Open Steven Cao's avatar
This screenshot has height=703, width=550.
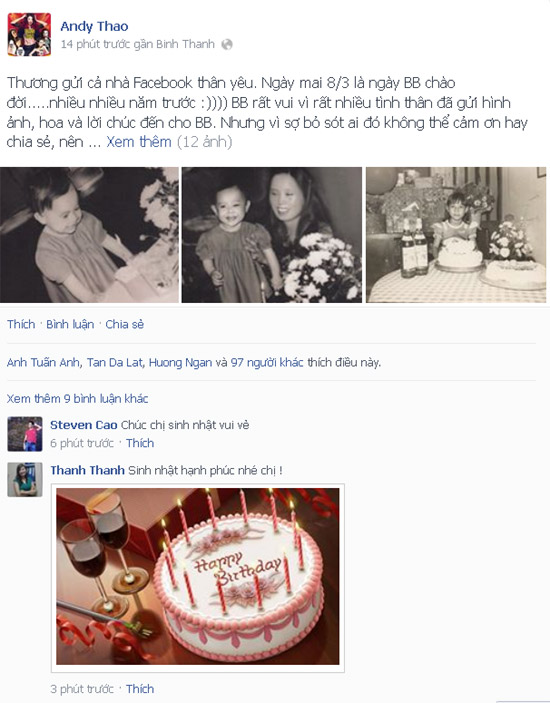(x=25, y=434)
